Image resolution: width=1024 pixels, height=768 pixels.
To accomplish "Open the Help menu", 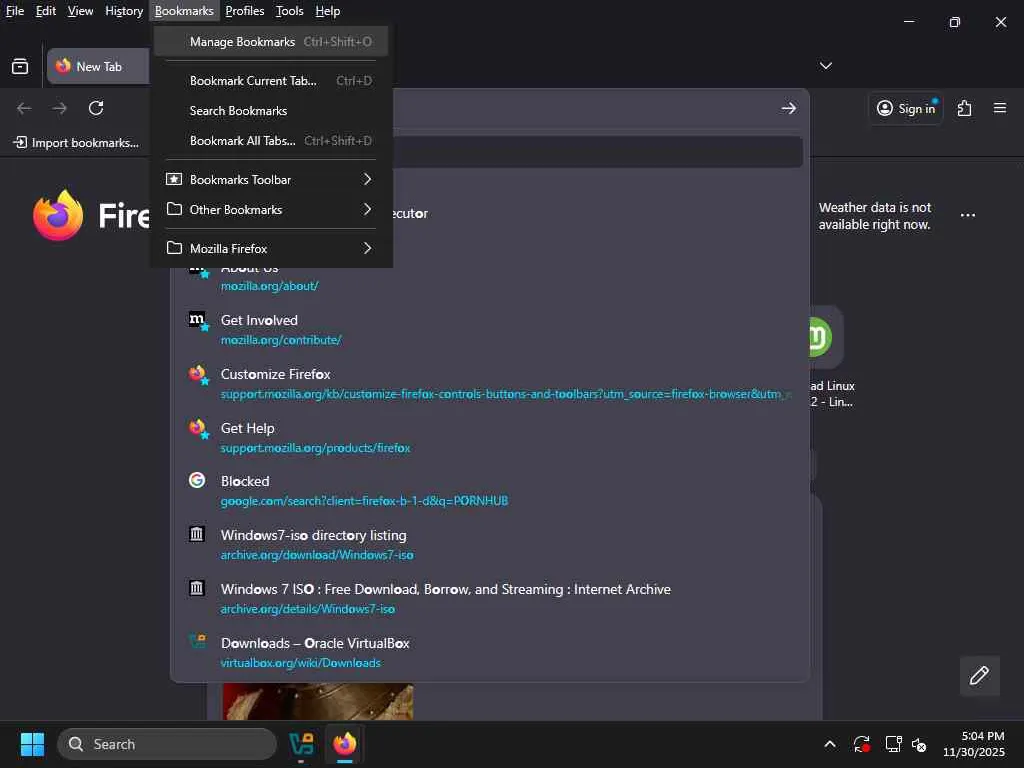I will [327, 11].
